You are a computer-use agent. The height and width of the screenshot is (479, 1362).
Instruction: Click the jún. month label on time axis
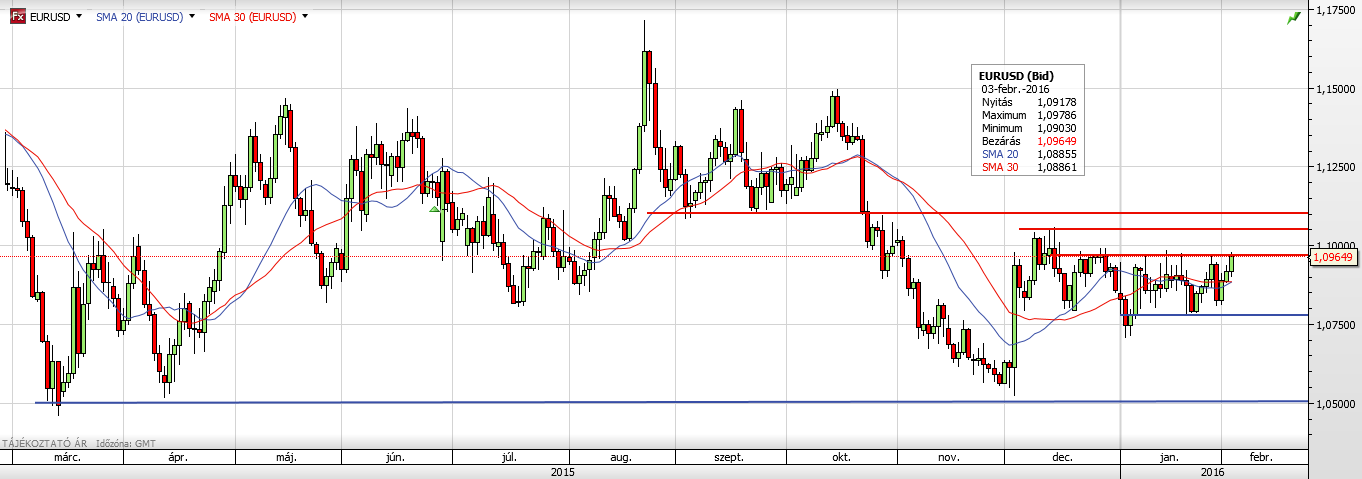(x=395, y=457)
